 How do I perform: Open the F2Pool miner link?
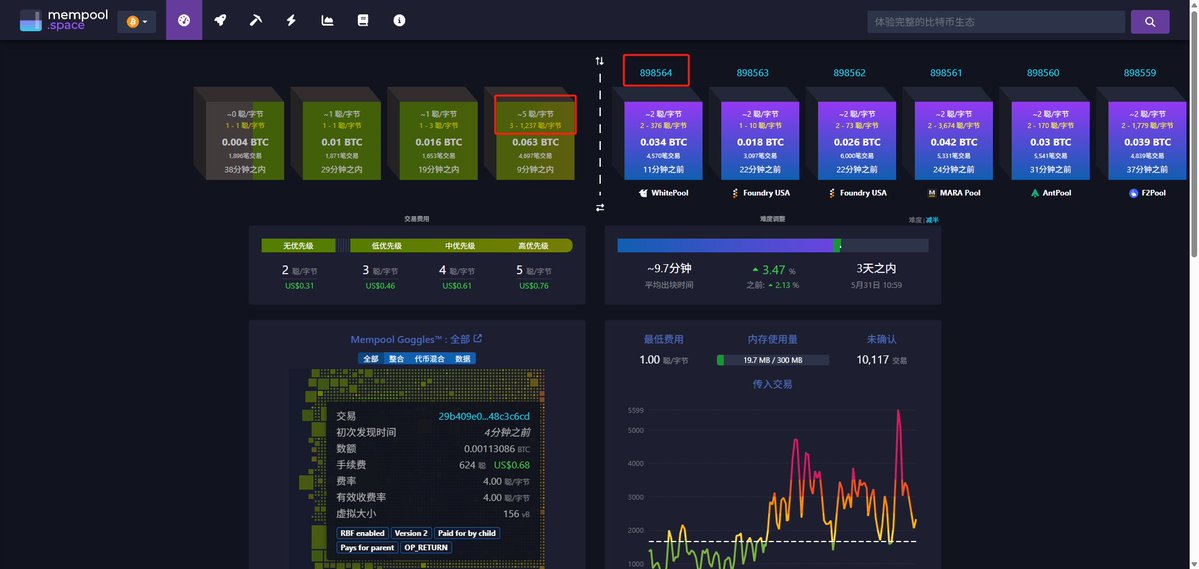[1147, 193]
